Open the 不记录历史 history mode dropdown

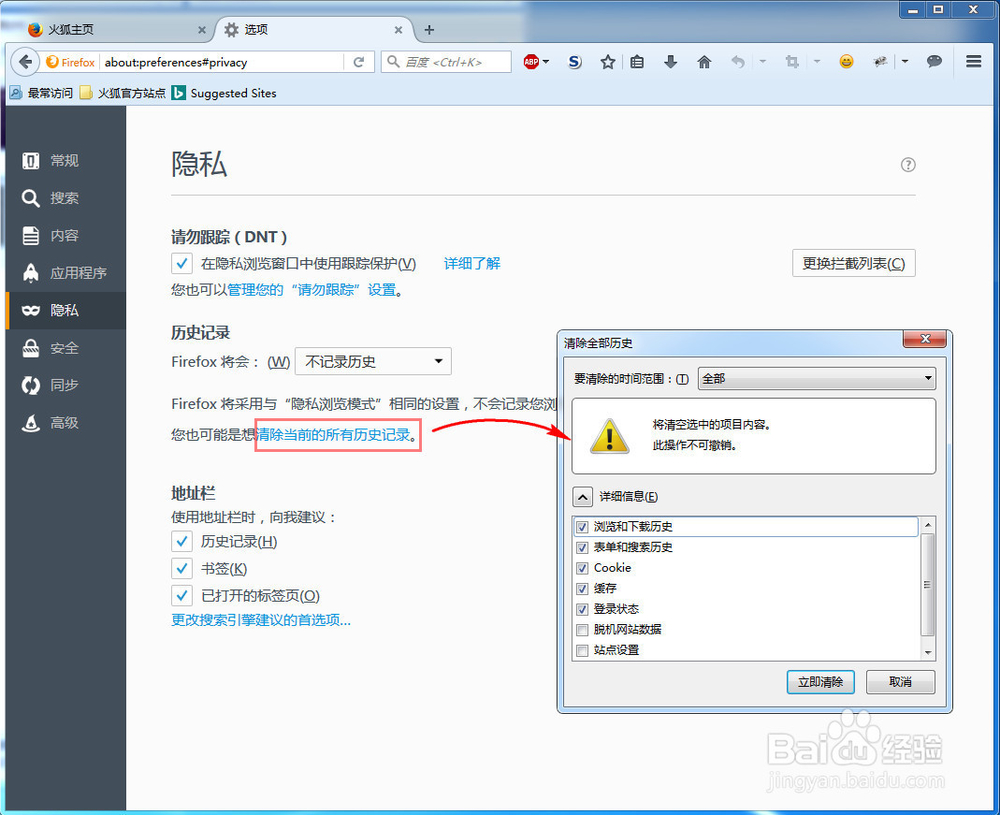tap(373, 362)
